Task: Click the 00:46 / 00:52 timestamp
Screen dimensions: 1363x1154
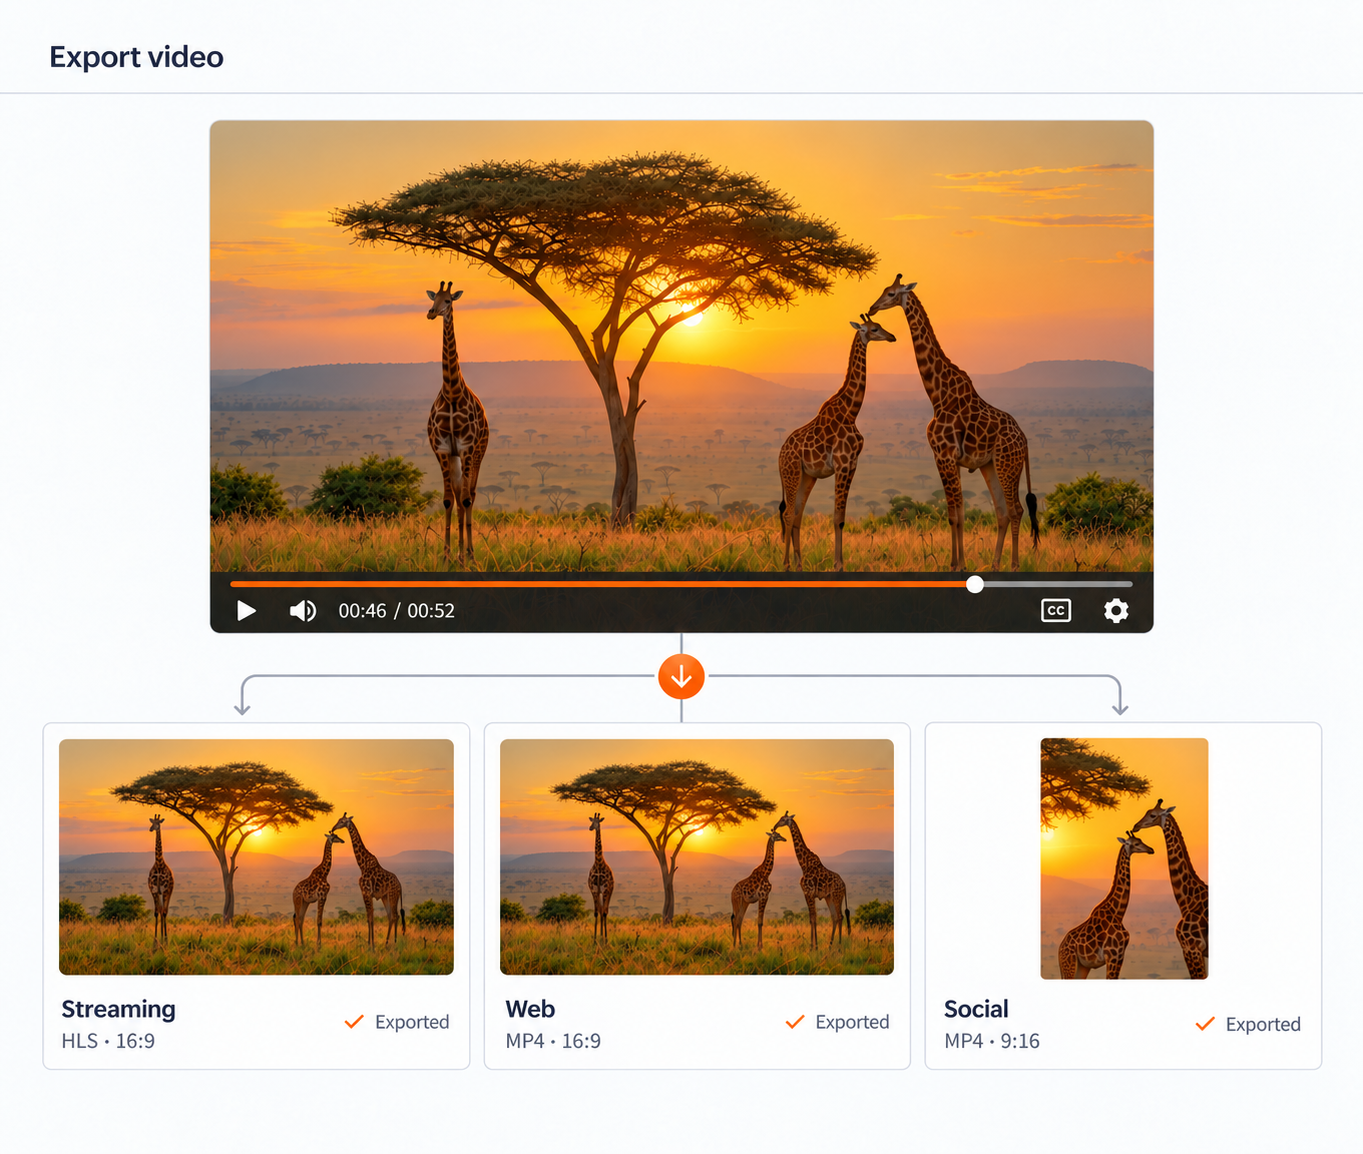Action: coord(396,611)
